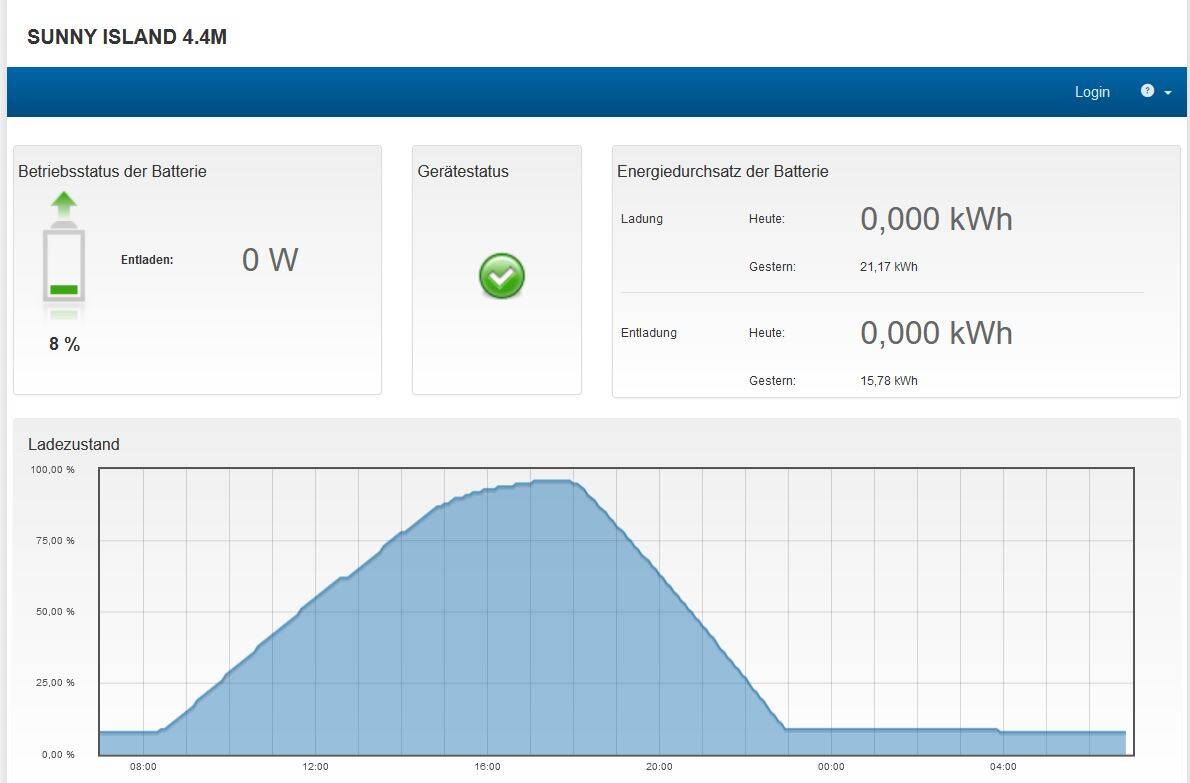Click the Gerätestatus panel heading
This screenshot has width=1190, height=783.
[463, 171]
